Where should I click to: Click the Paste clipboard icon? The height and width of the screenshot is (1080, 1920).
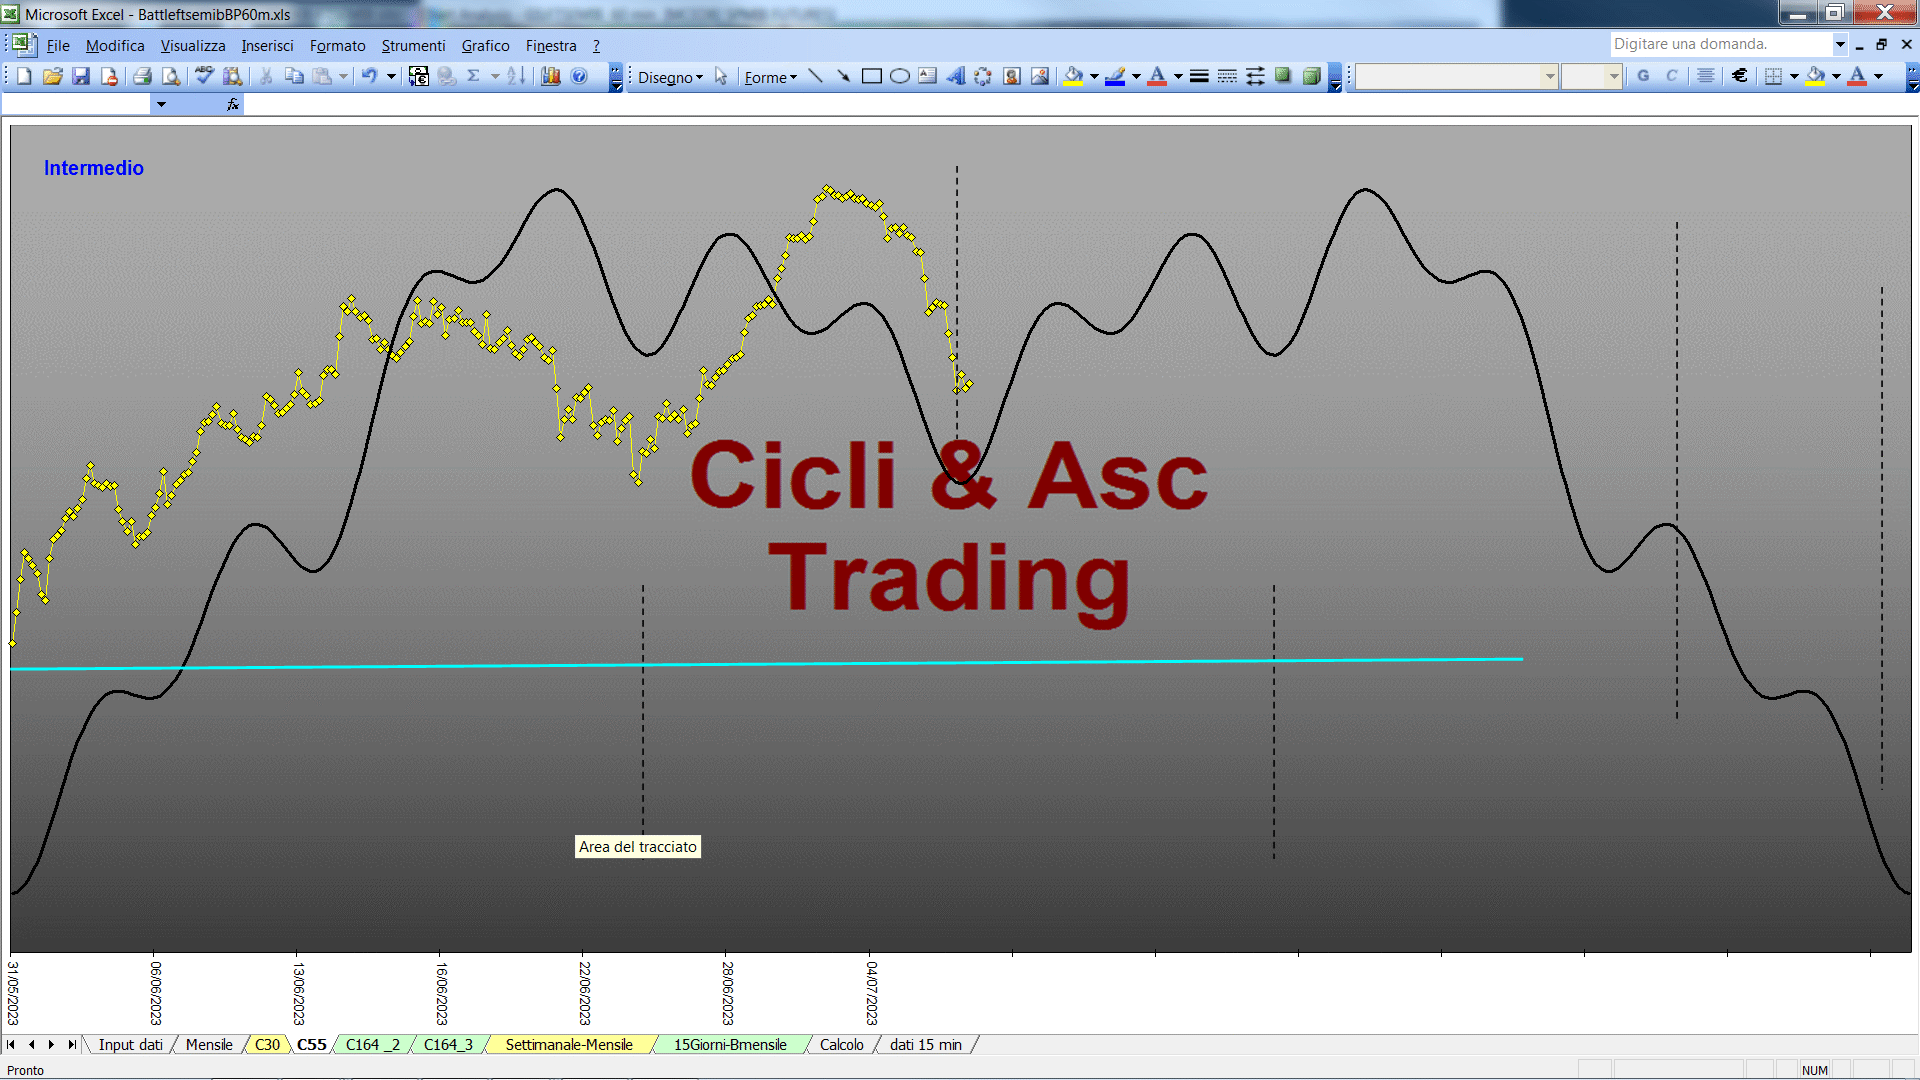click(322, 76)
